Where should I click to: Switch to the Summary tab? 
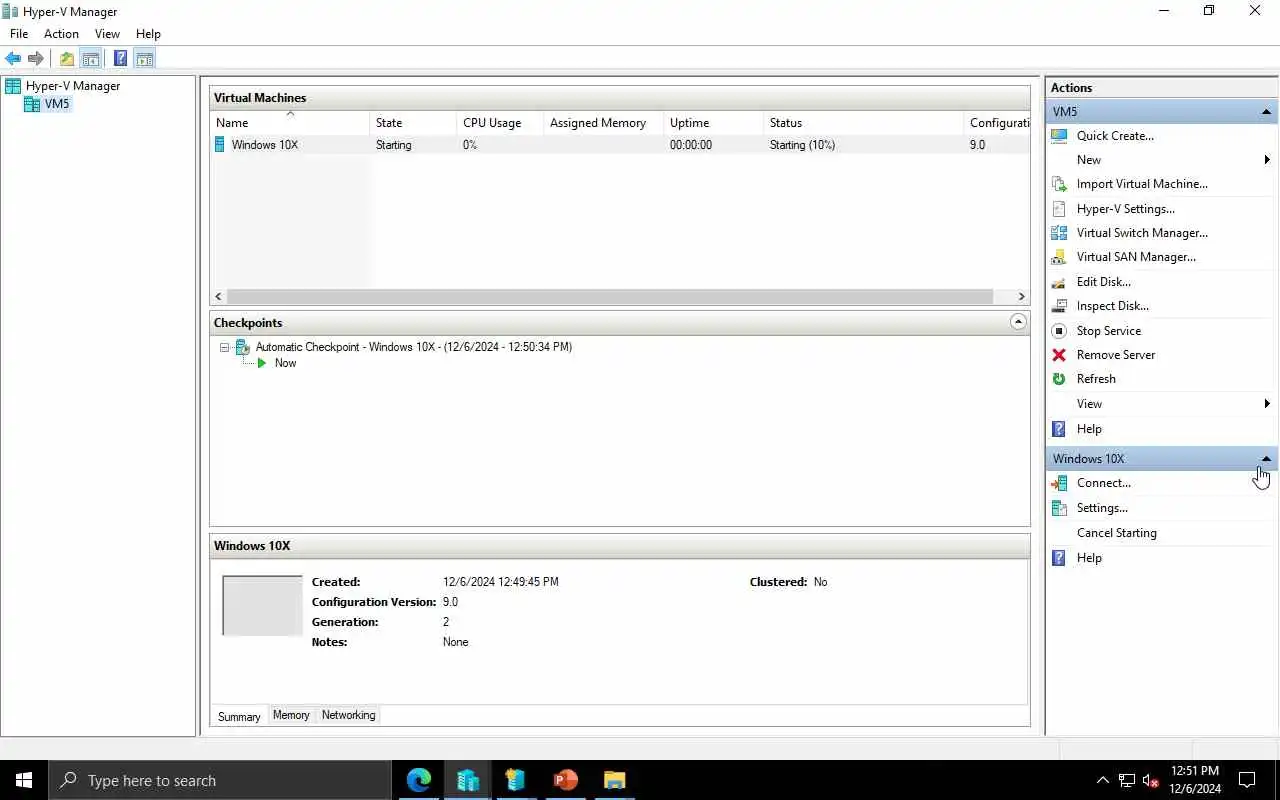239,716
